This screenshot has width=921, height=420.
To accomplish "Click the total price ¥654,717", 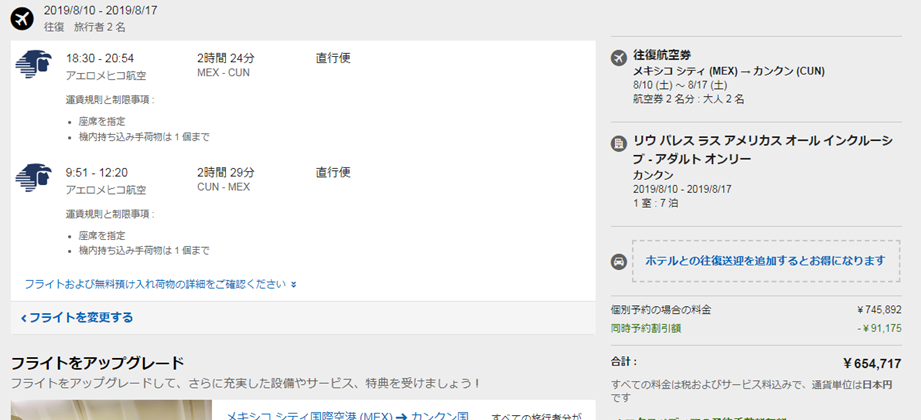I will click(x=872, y=364).
